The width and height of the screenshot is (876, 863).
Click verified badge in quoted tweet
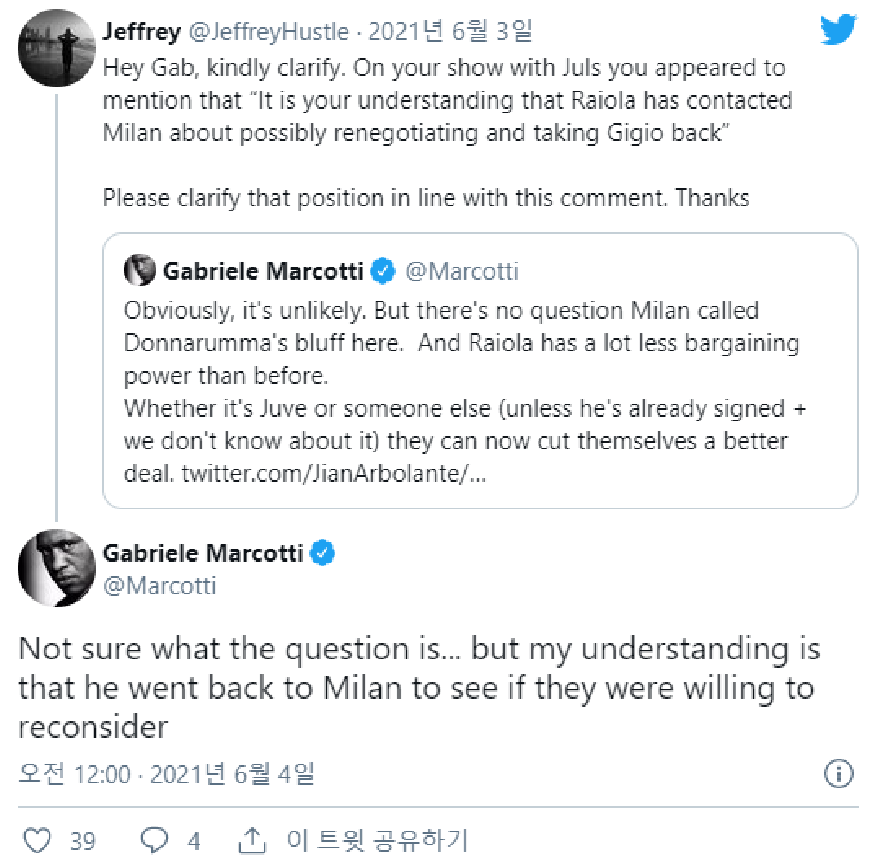point(382,271)
